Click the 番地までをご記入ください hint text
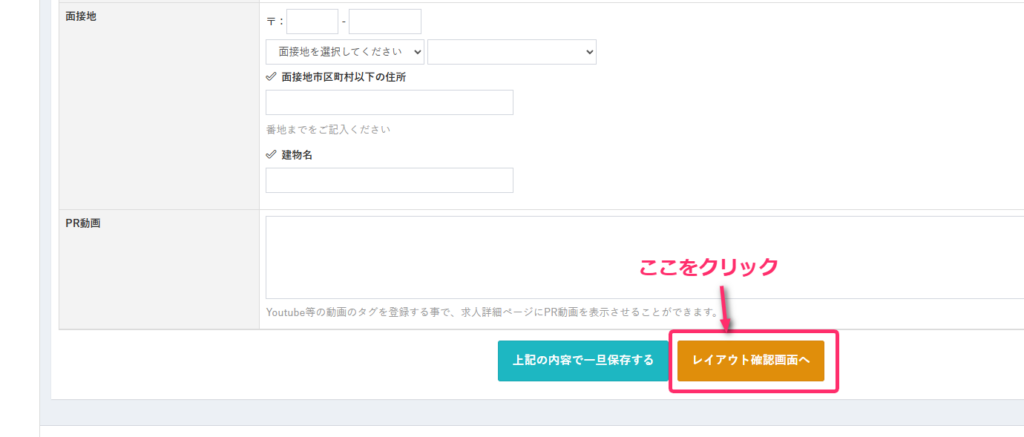 click(328, 130)
